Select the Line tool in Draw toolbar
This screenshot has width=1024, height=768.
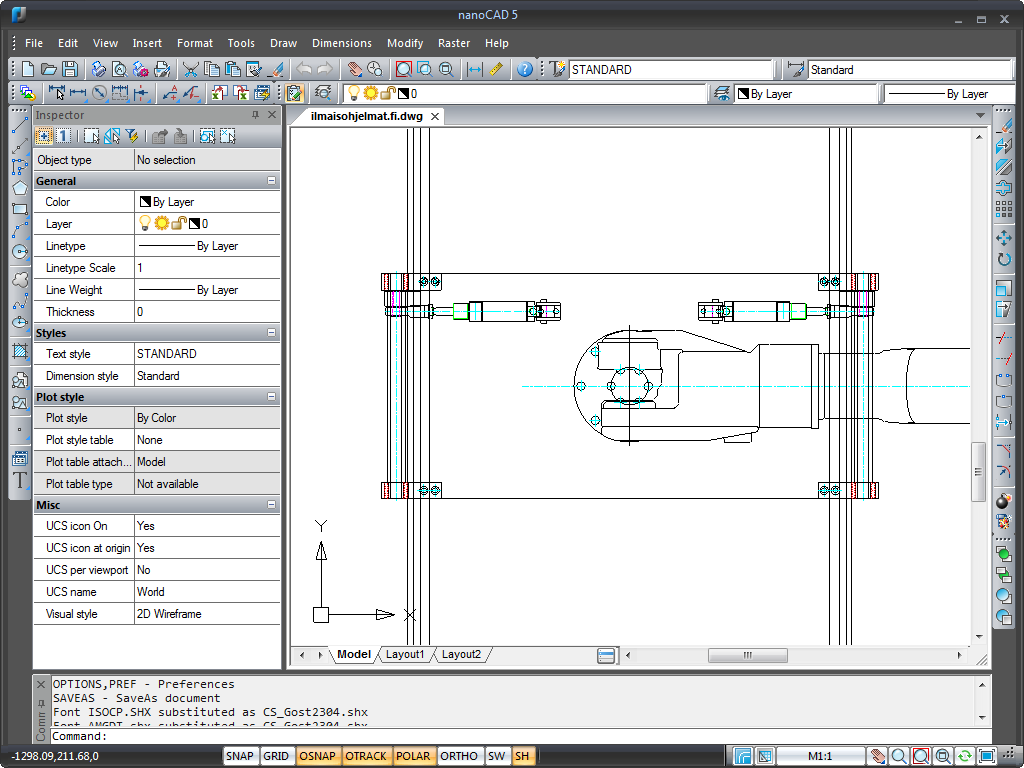coord(20,125)
